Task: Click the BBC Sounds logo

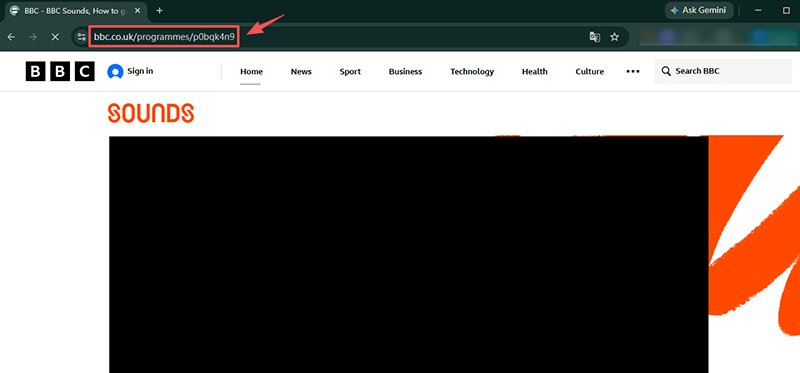Action: pyautogui.click(x=151, y=113)
